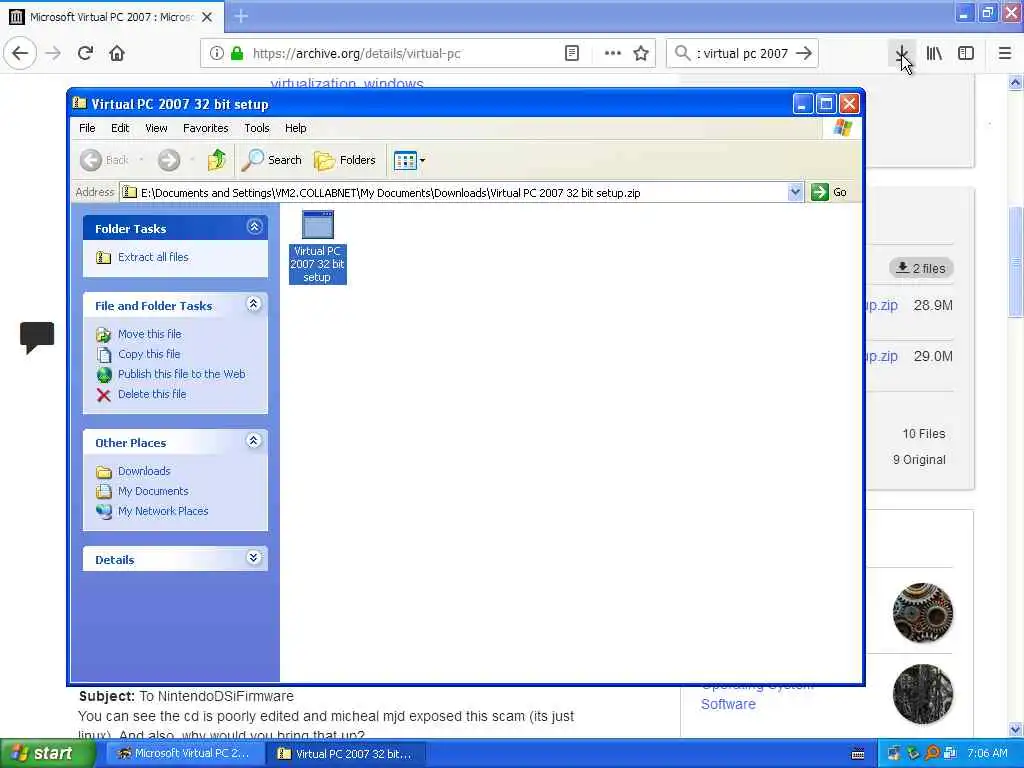Click the Firefox search box
Image resolution: width=1024 pixels, height=768 pixels.
741,54
